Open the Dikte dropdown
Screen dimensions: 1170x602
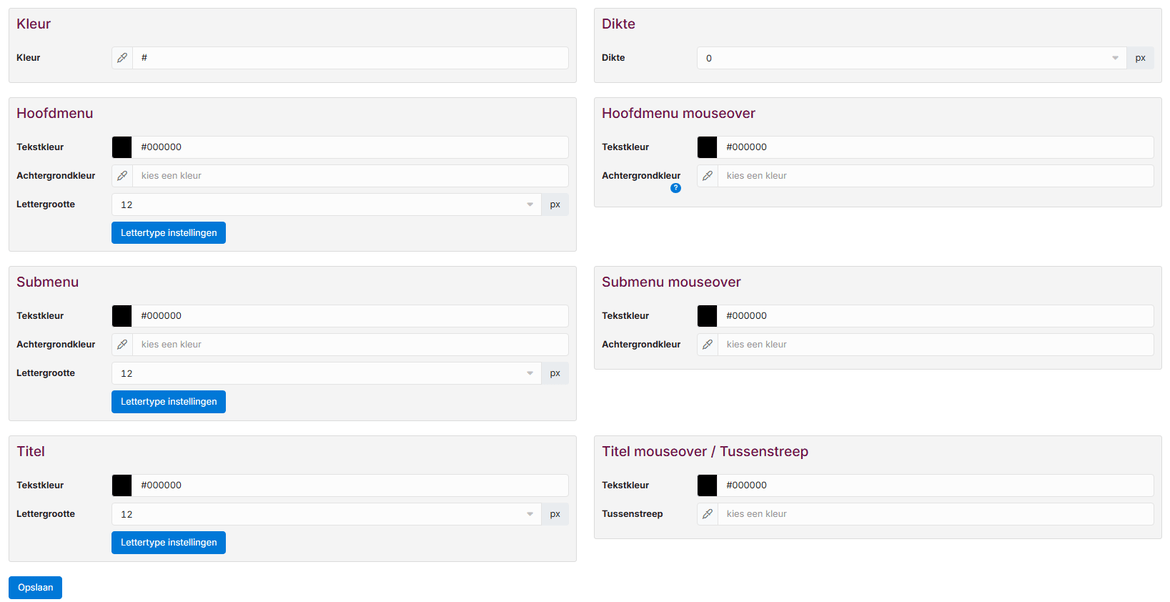911,58
